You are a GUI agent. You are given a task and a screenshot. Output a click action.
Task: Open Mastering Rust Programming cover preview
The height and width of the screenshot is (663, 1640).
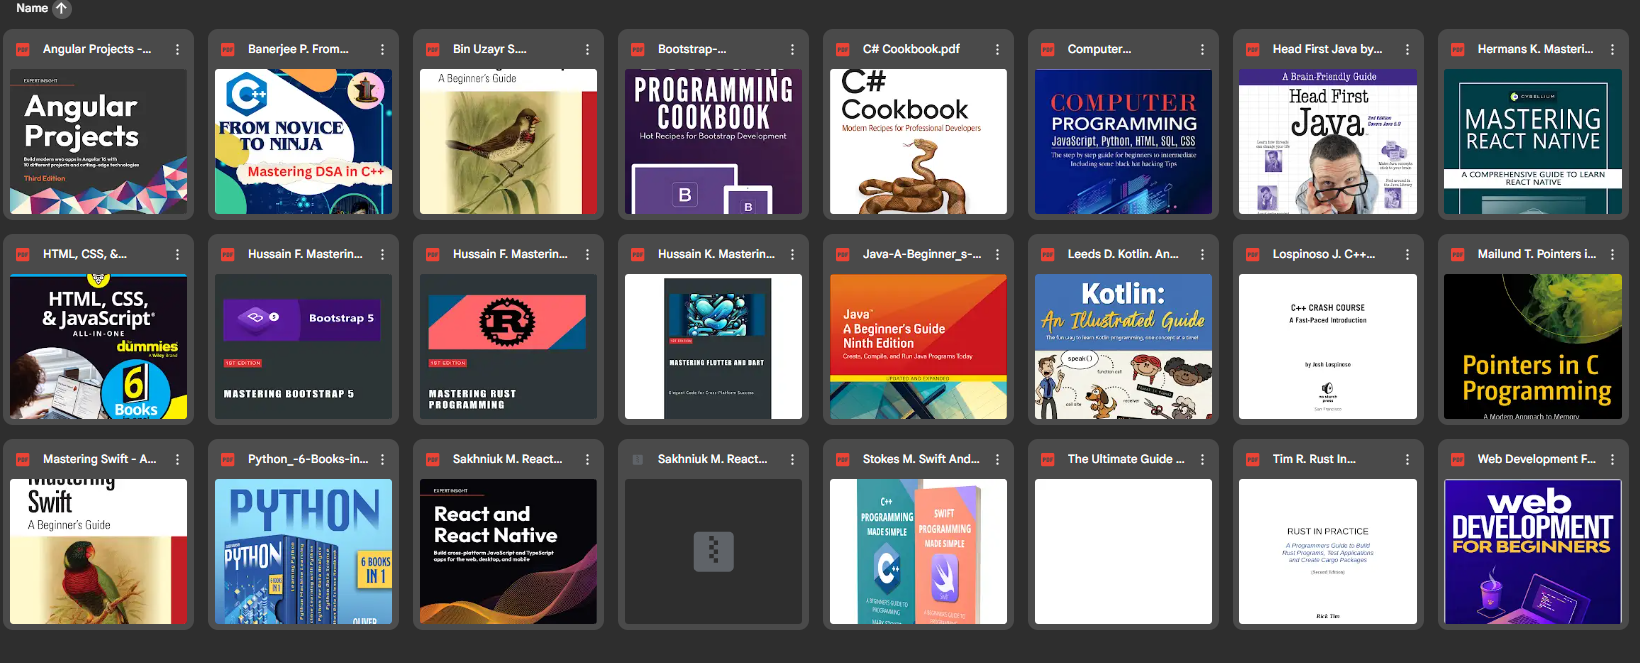tap(508, 346)
